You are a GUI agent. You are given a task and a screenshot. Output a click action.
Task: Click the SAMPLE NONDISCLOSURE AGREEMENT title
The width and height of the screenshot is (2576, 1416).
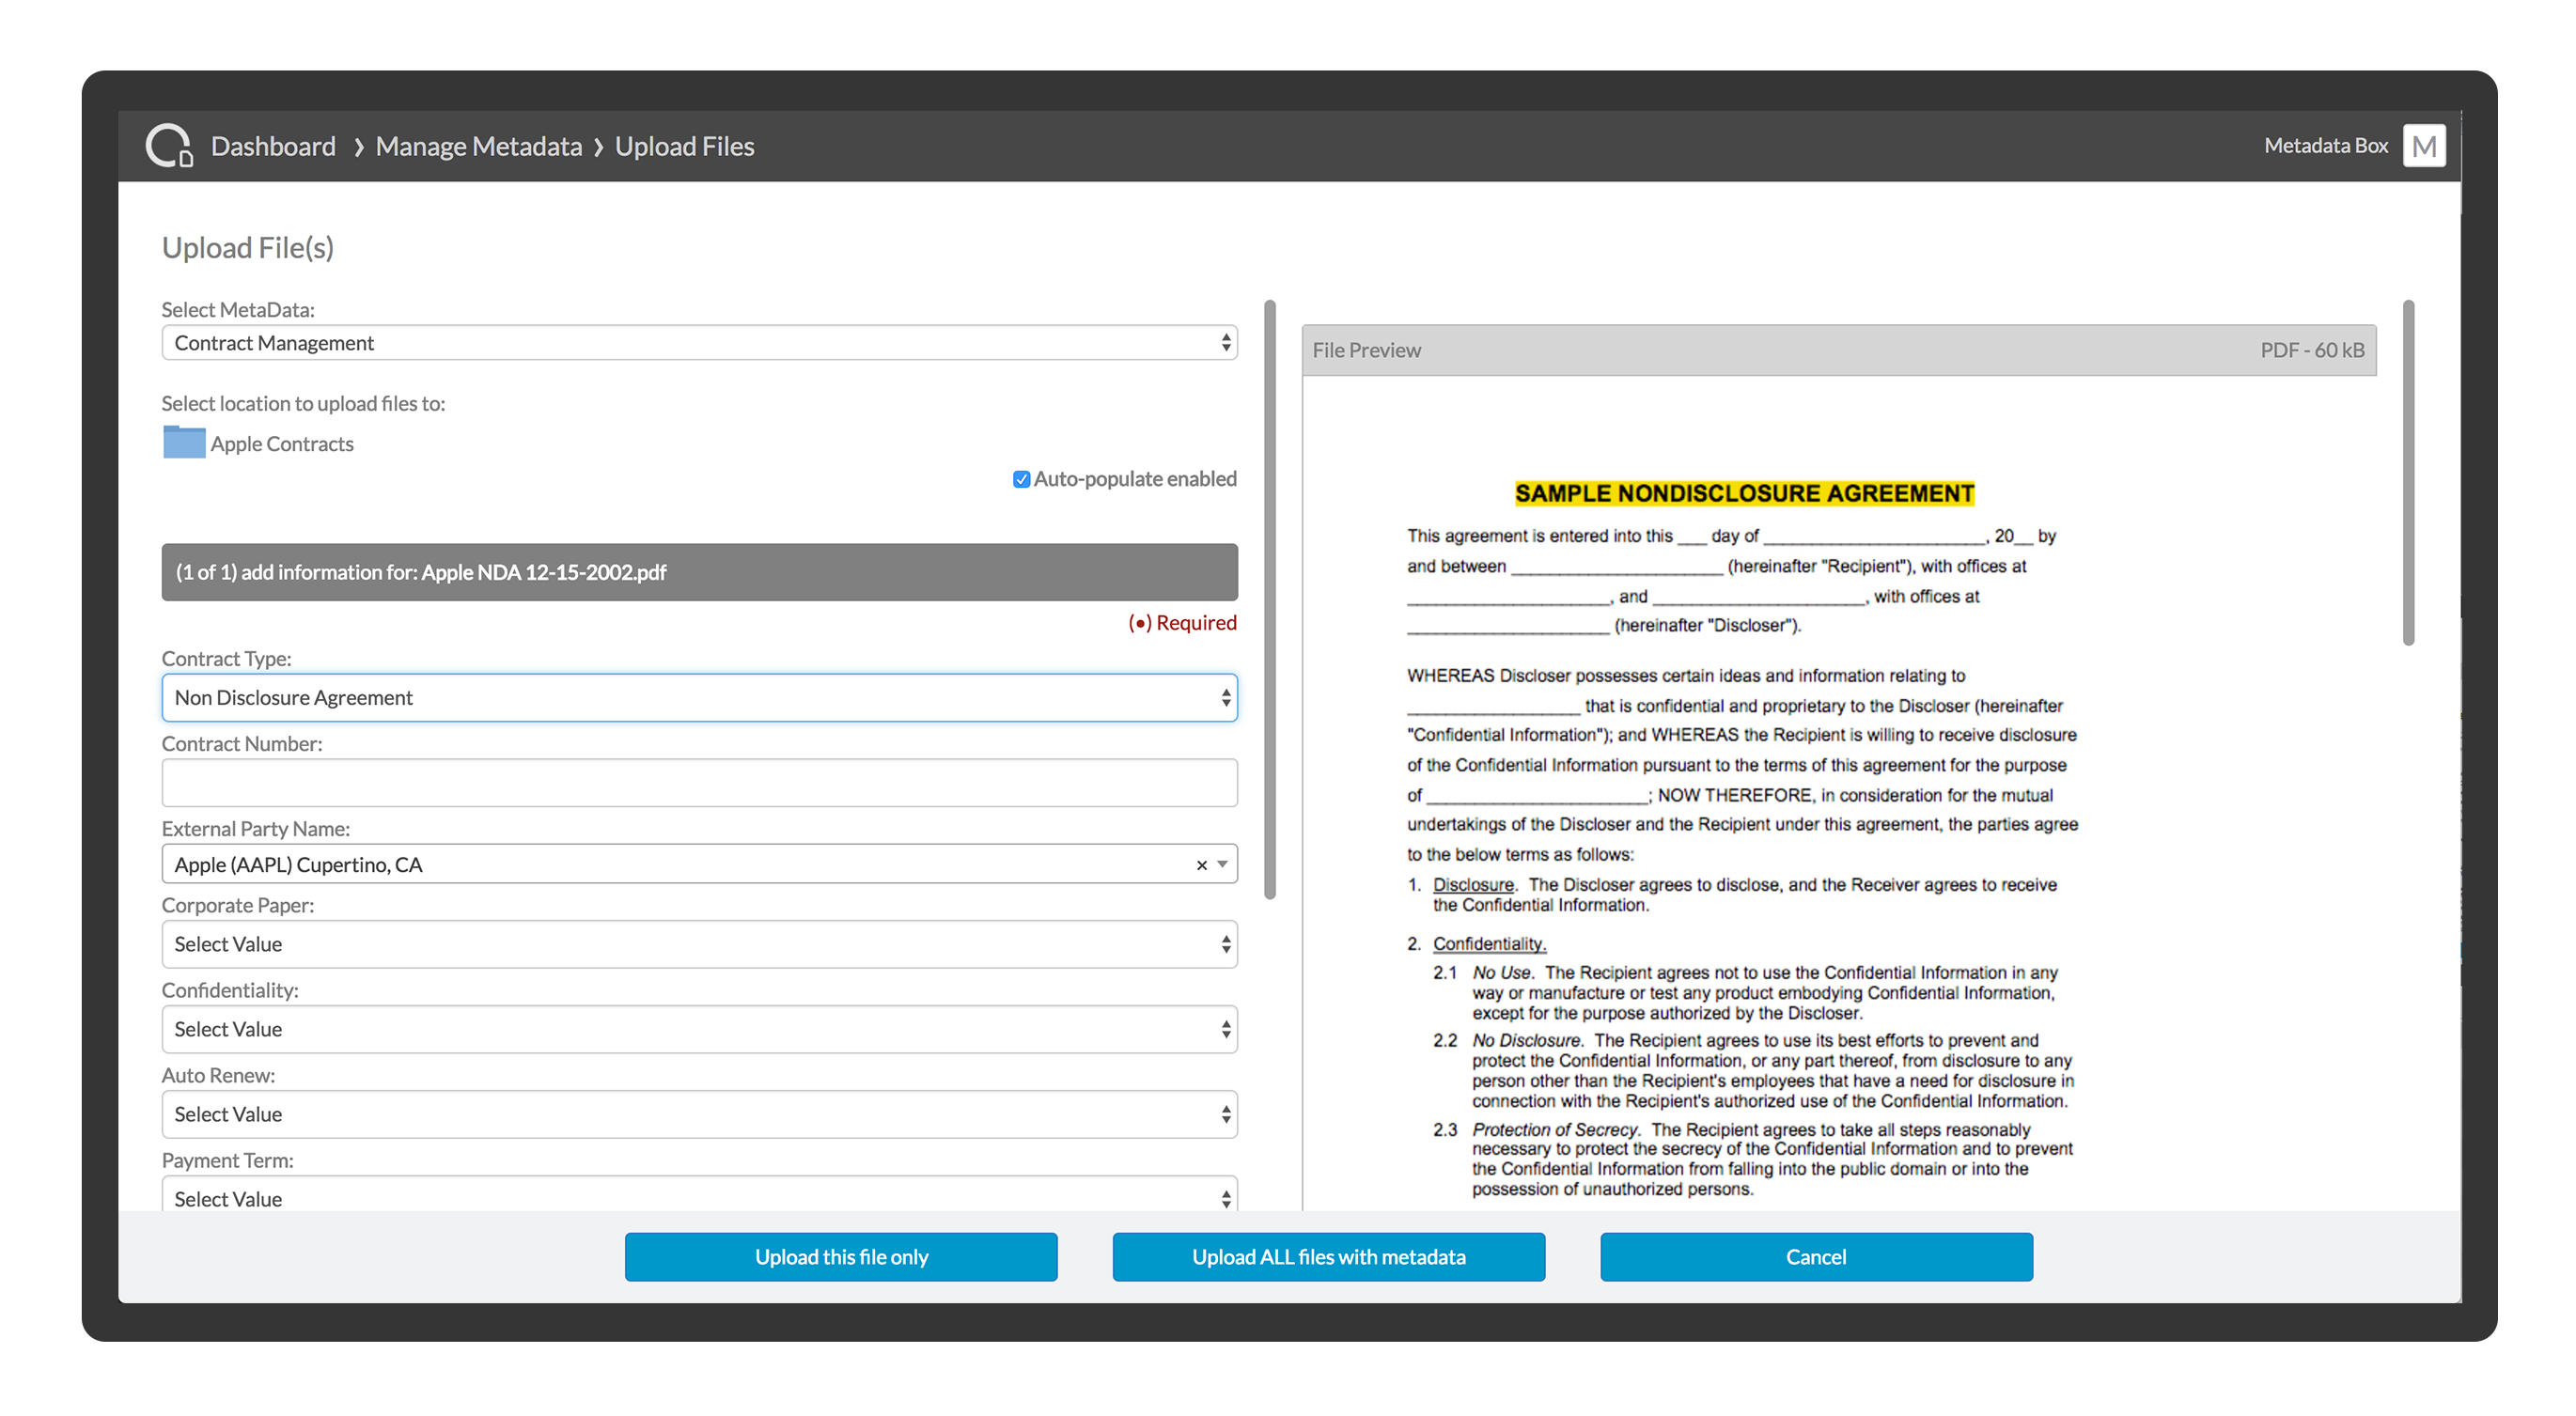click(x=1744, y=493)
